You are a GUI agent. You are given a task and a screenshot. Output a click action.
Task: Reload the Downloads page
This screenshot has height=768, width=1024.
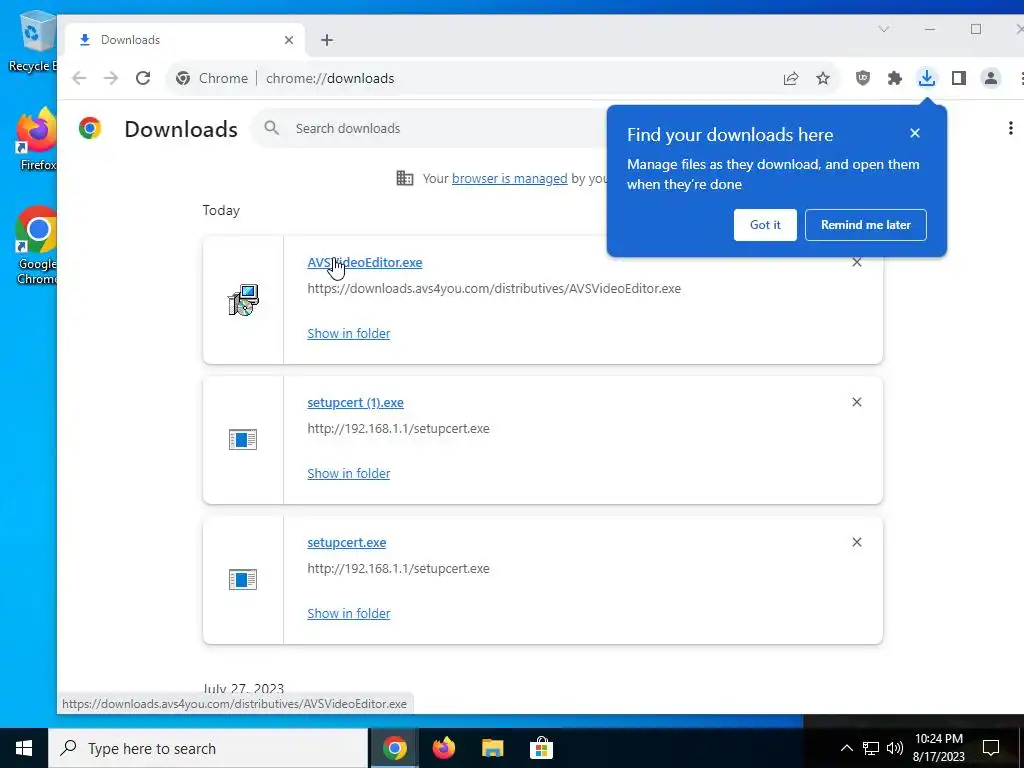tap(143, 78)
